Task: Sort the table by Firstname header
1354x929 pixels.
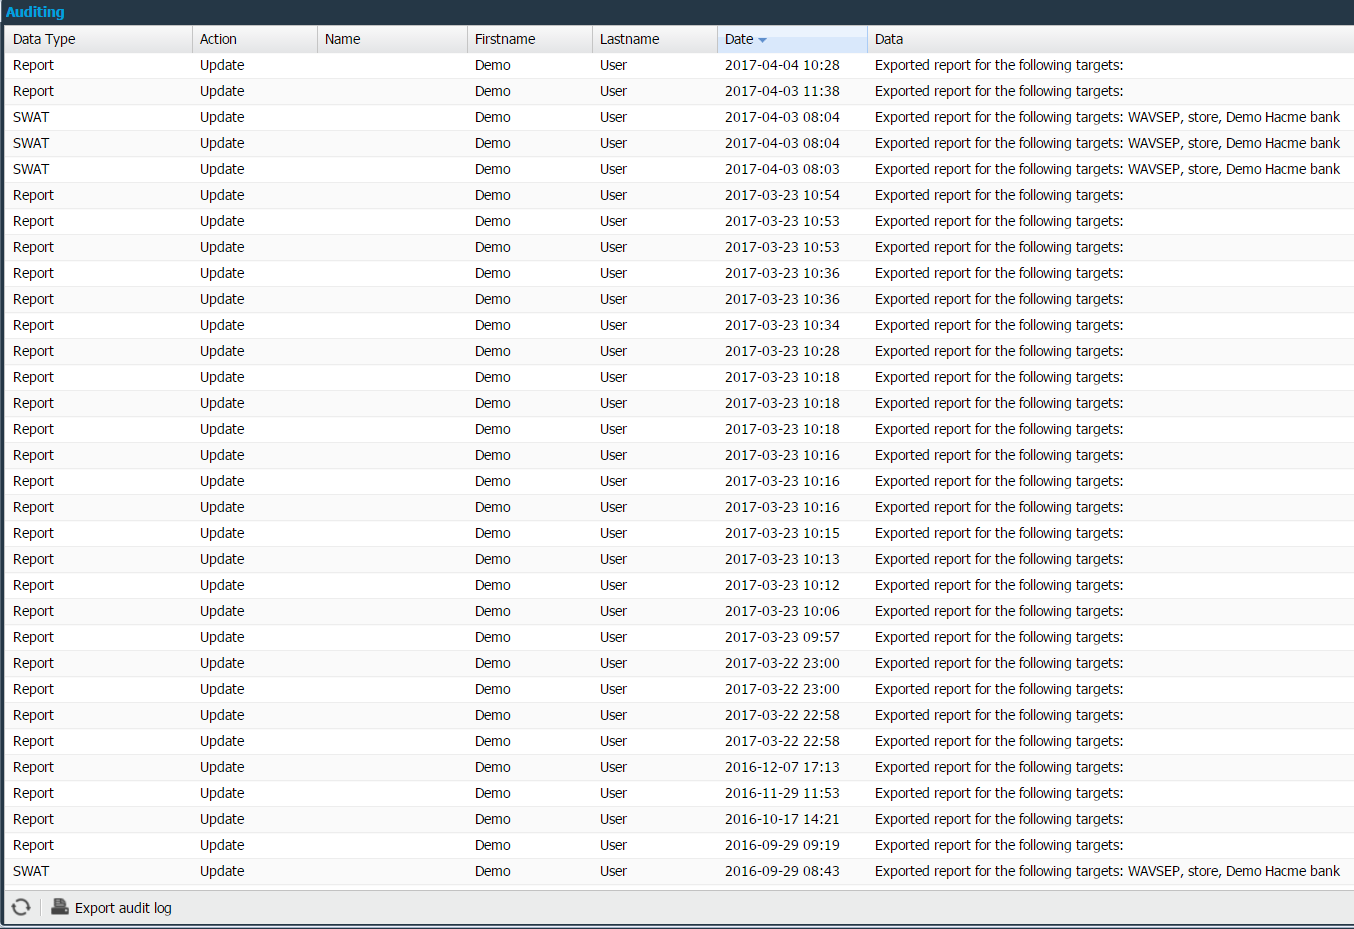Action: click(504, 39)
